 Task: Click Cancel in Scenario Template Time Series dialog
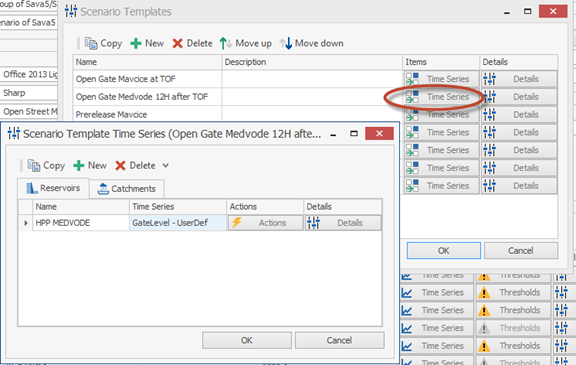point(339,340)
